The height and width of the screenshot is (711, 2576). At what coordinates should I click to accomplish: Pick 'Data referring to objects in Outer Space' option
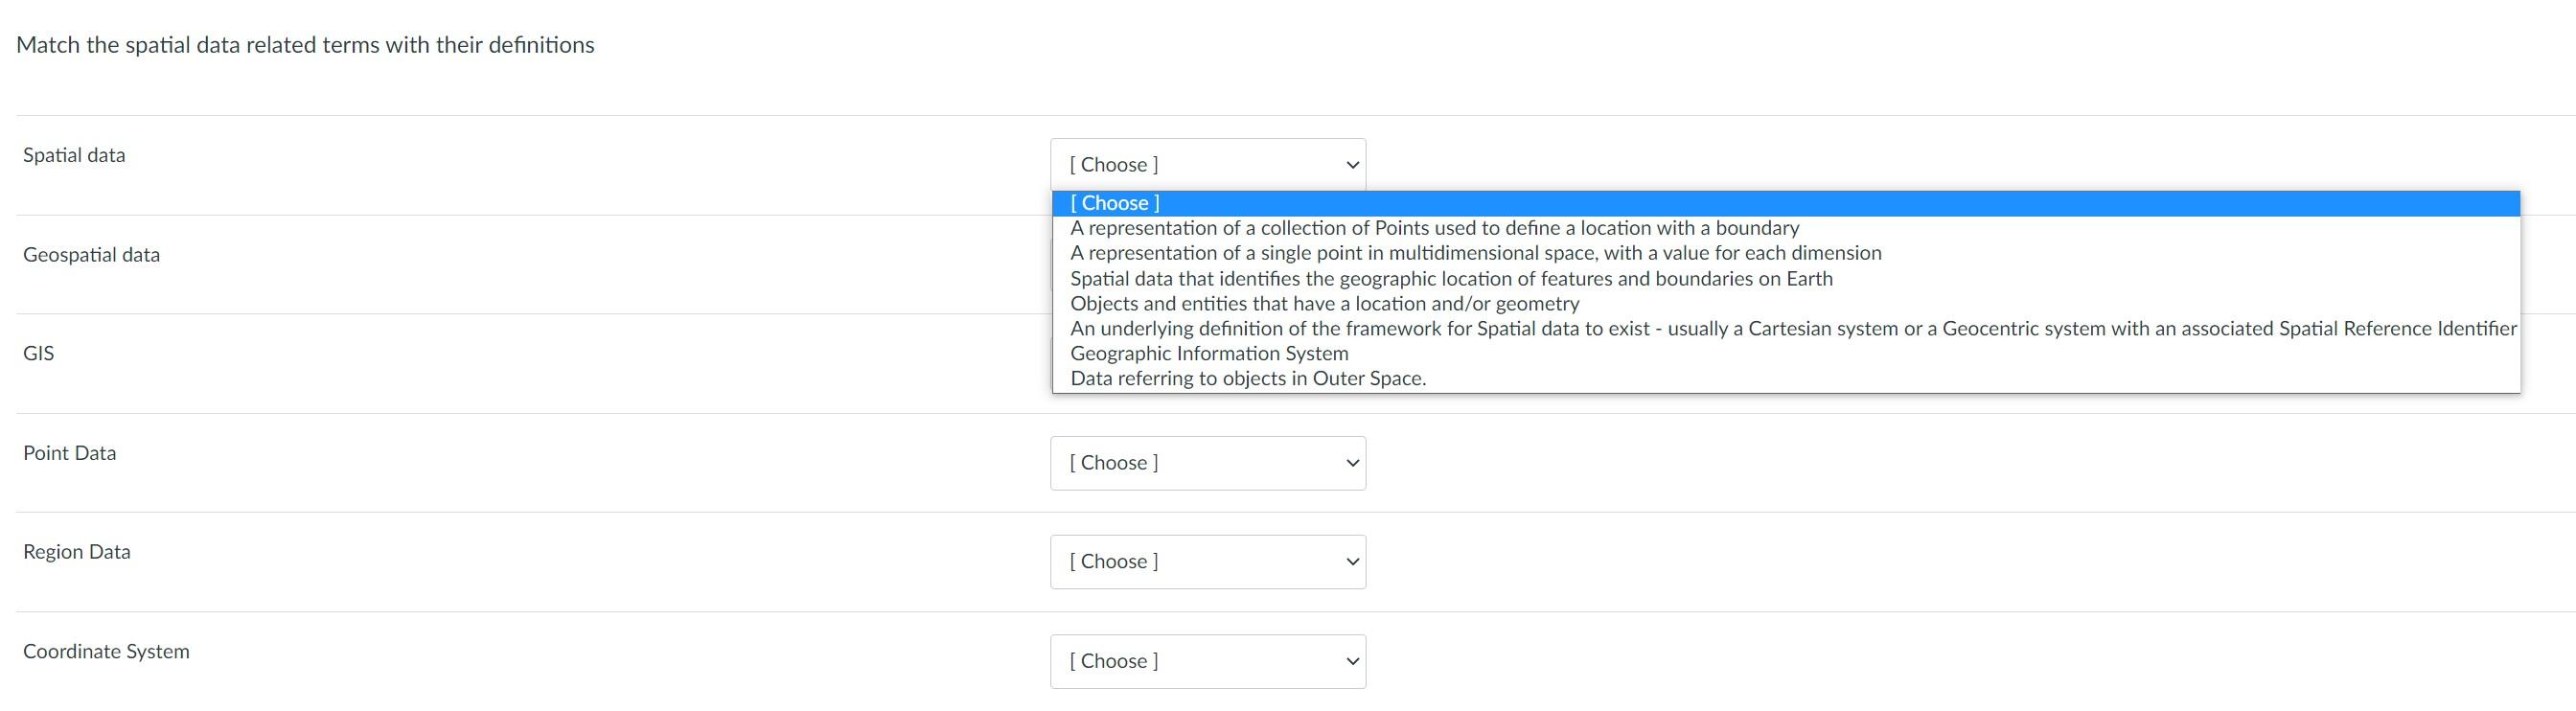1248,379
